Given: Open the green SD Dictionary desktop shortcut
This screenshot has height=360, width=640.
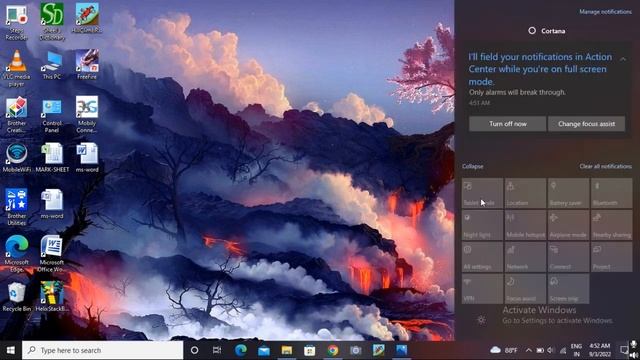Looking at the screenshot, I should pyautogui.click(x=52, y=22).
